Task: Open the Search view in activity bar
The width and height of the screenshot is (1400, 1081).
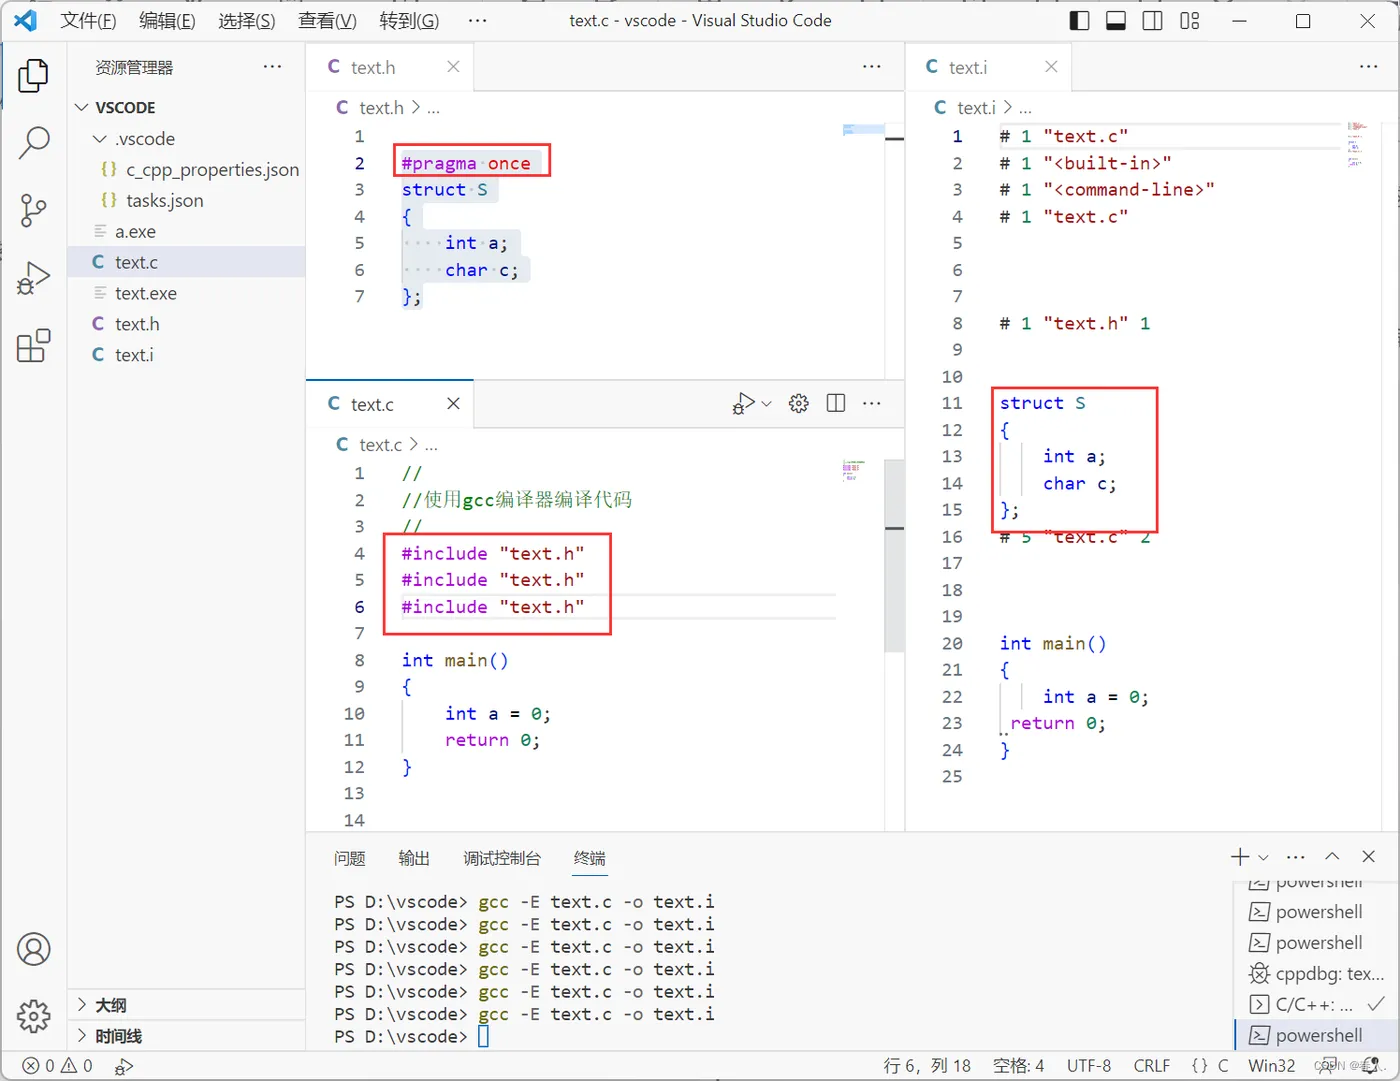Action: click(34, 143)
